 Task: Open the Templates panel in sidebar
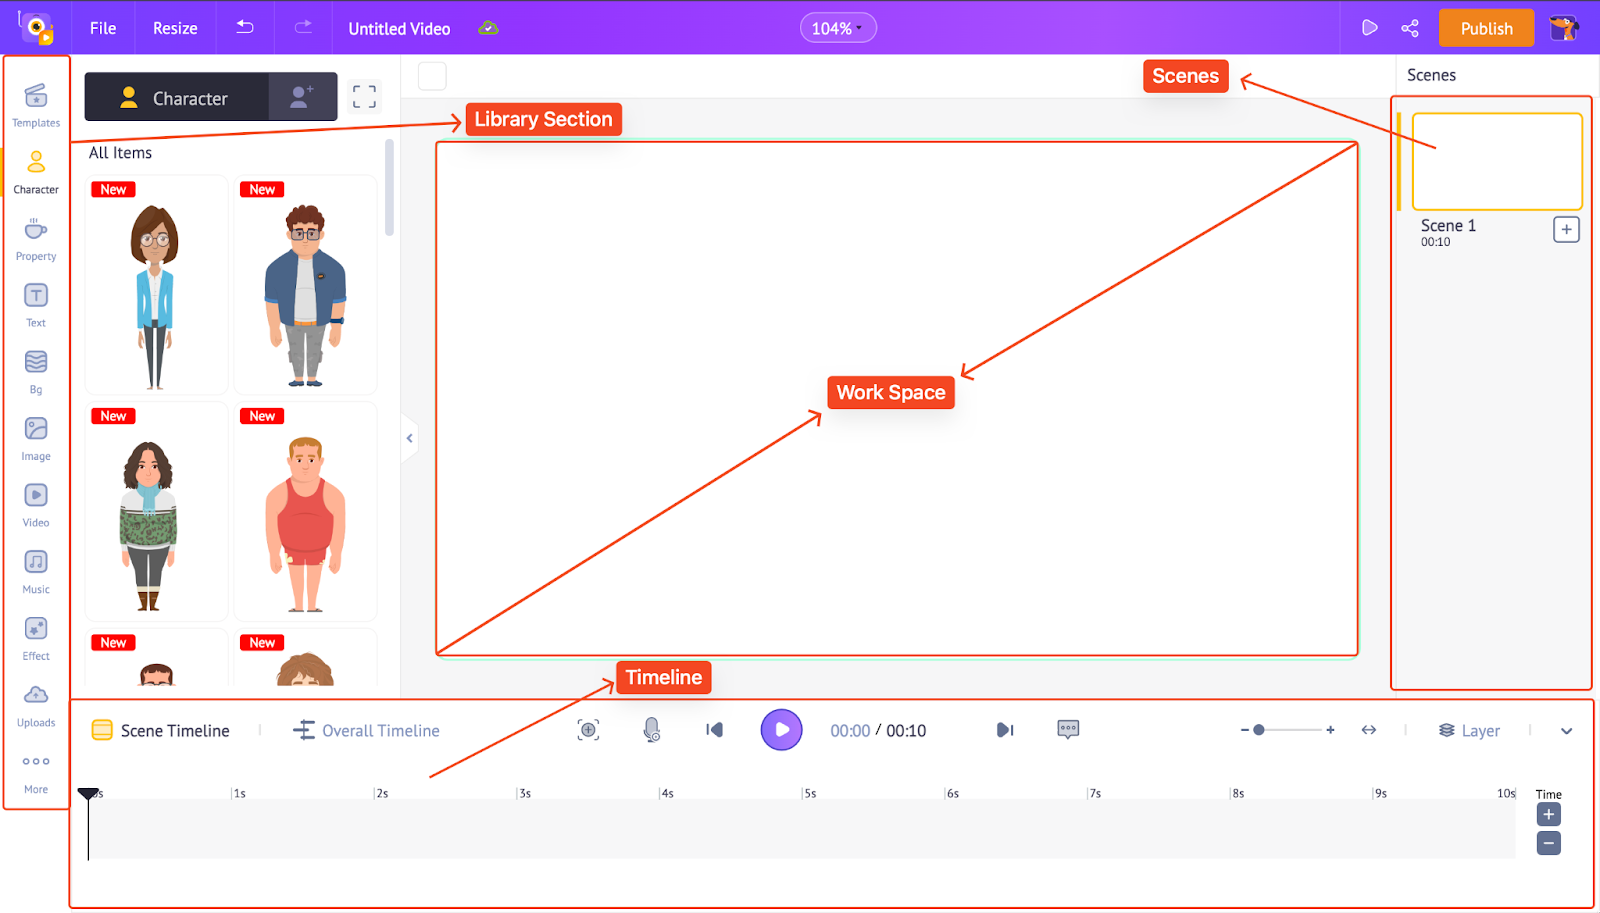[x=36, y=104]
